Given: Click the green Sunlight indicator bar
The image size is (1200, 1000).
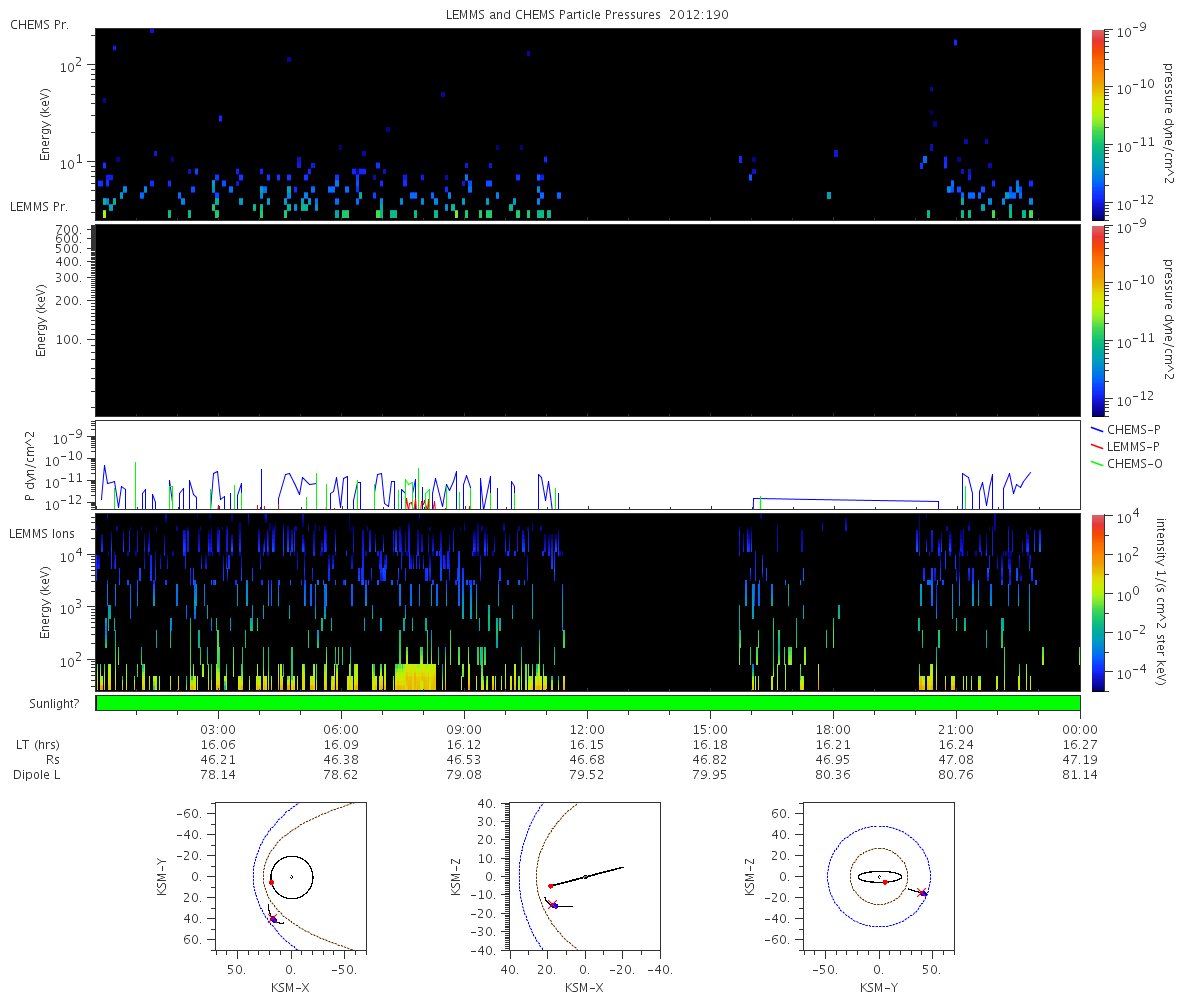Looking at the screenshot, I should [588, 703].
